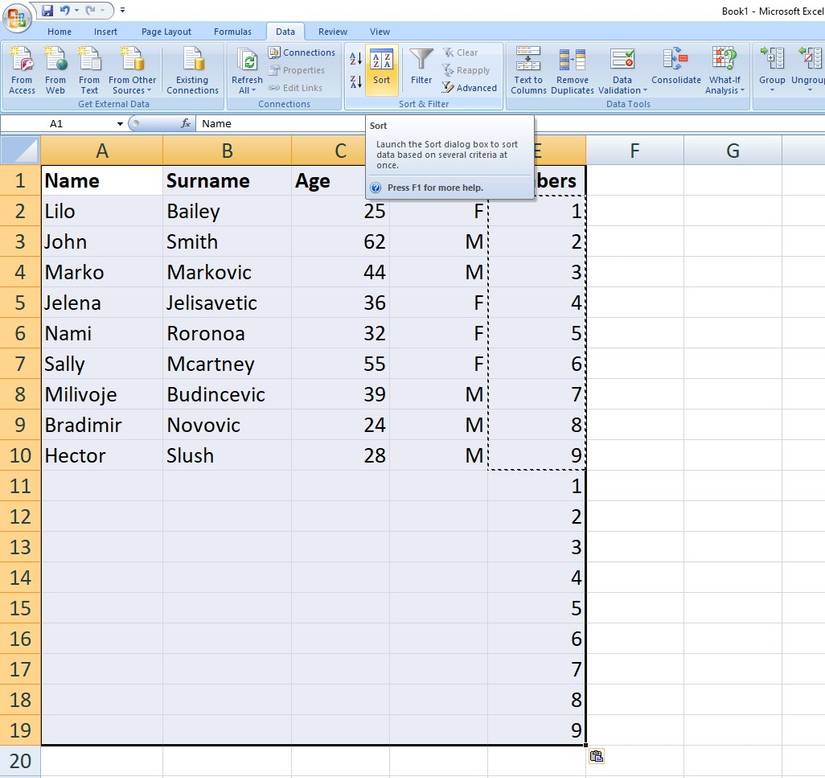Image resolution: width=825 pixels, height=778 pixels.
Task: Select row 20 header
Action: click(x=21, y=761)
